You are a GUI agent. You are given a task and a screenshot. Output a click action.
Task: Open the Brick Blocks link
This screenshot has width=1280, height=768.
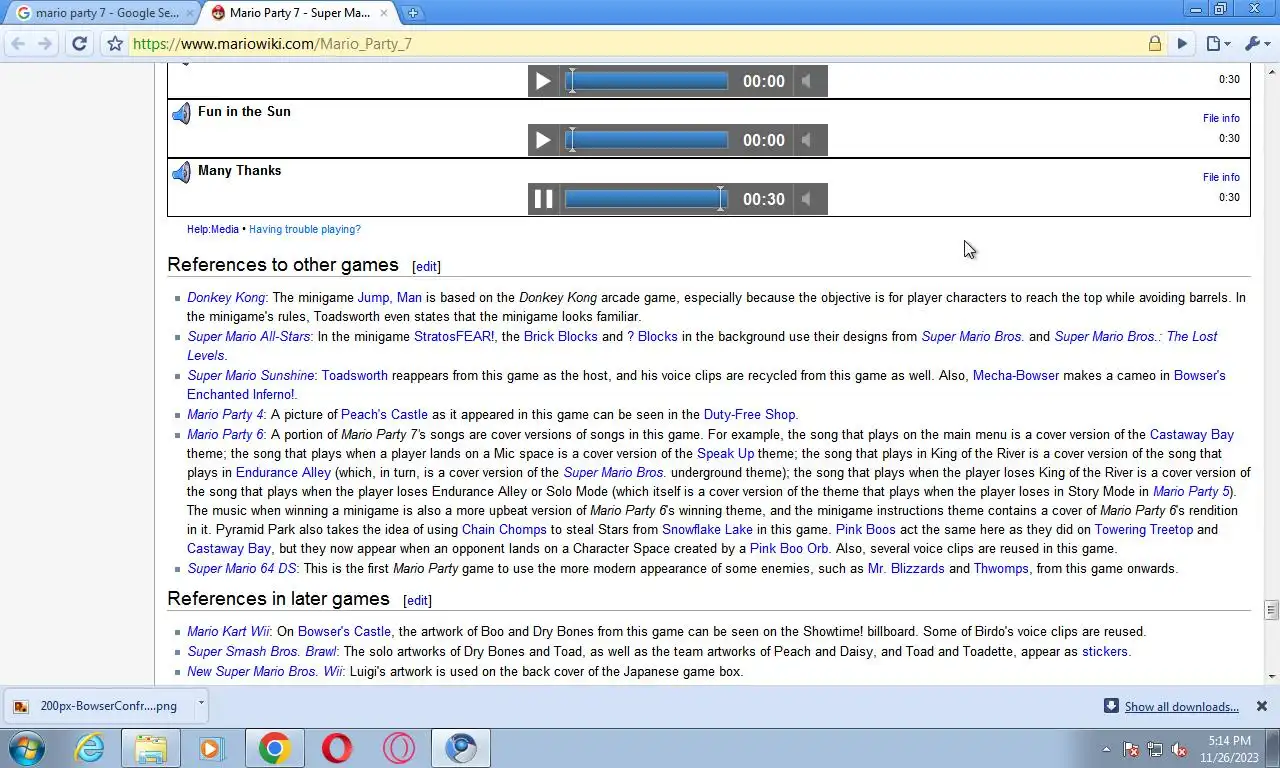pyautogui.click(x=561, y=336)
